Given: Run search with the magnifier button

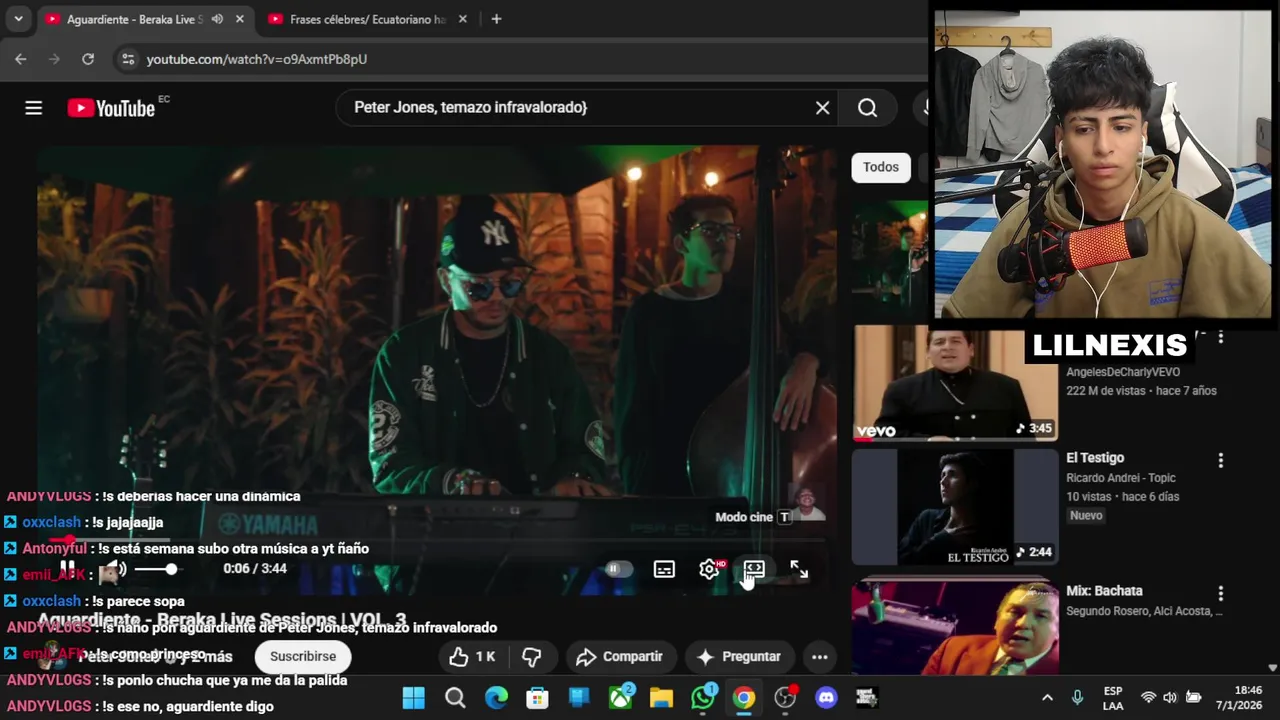Looking at the screenshot, I should [867, 108].
